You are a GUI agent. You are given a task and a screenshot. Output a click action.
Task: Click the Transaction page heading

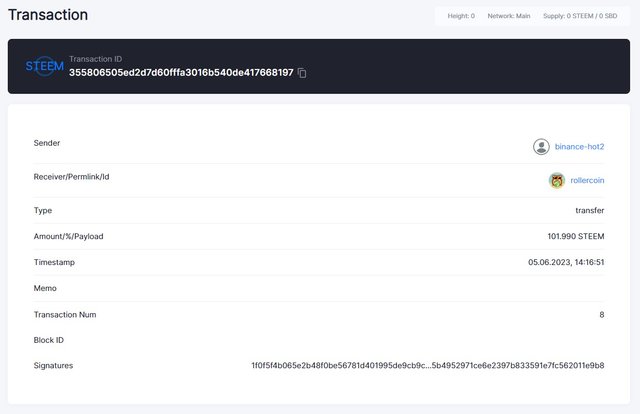48,15
